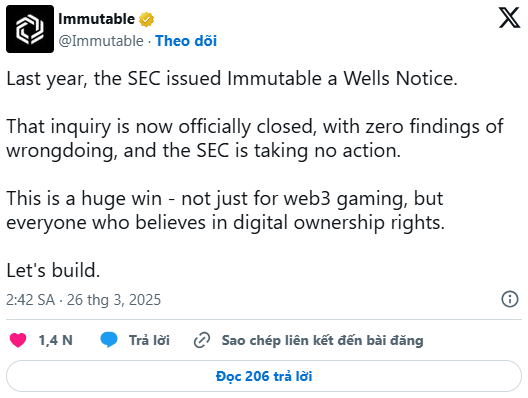Open the Immutable display name

(x=96, y=19)
